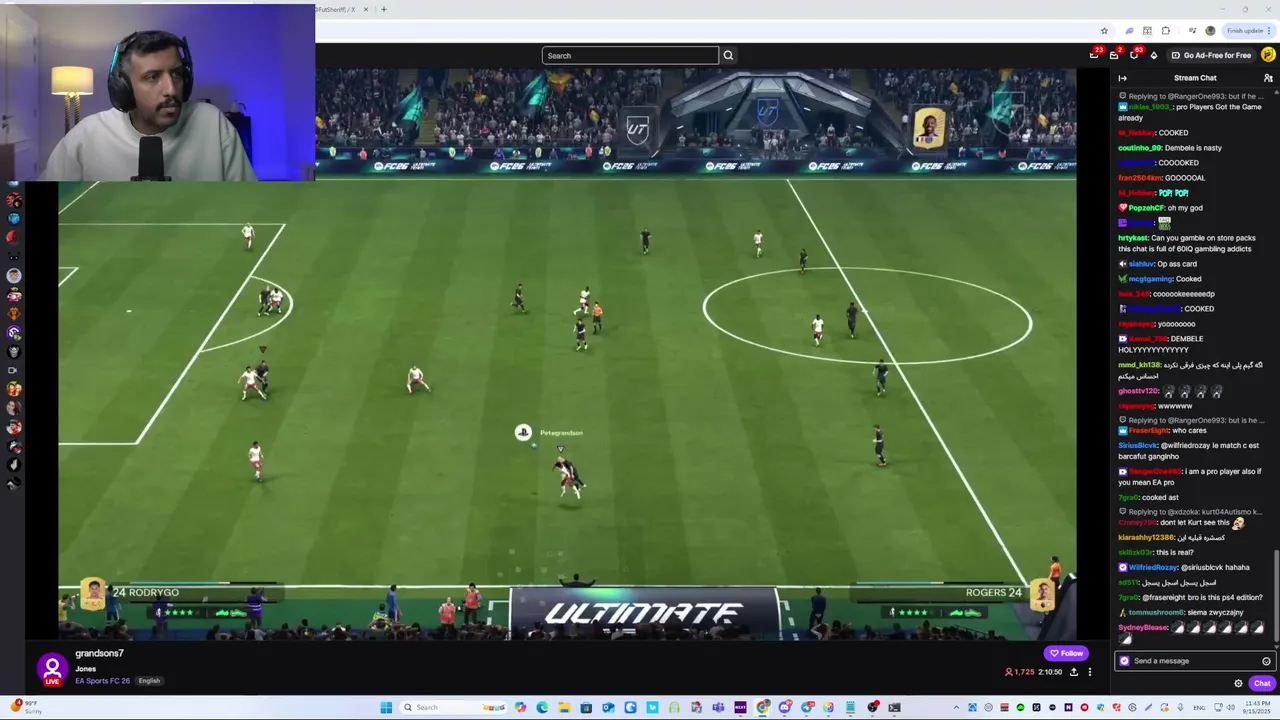Open a new browser tab
The height and width of the screenshot is (720, 1280).
(383, 9)
